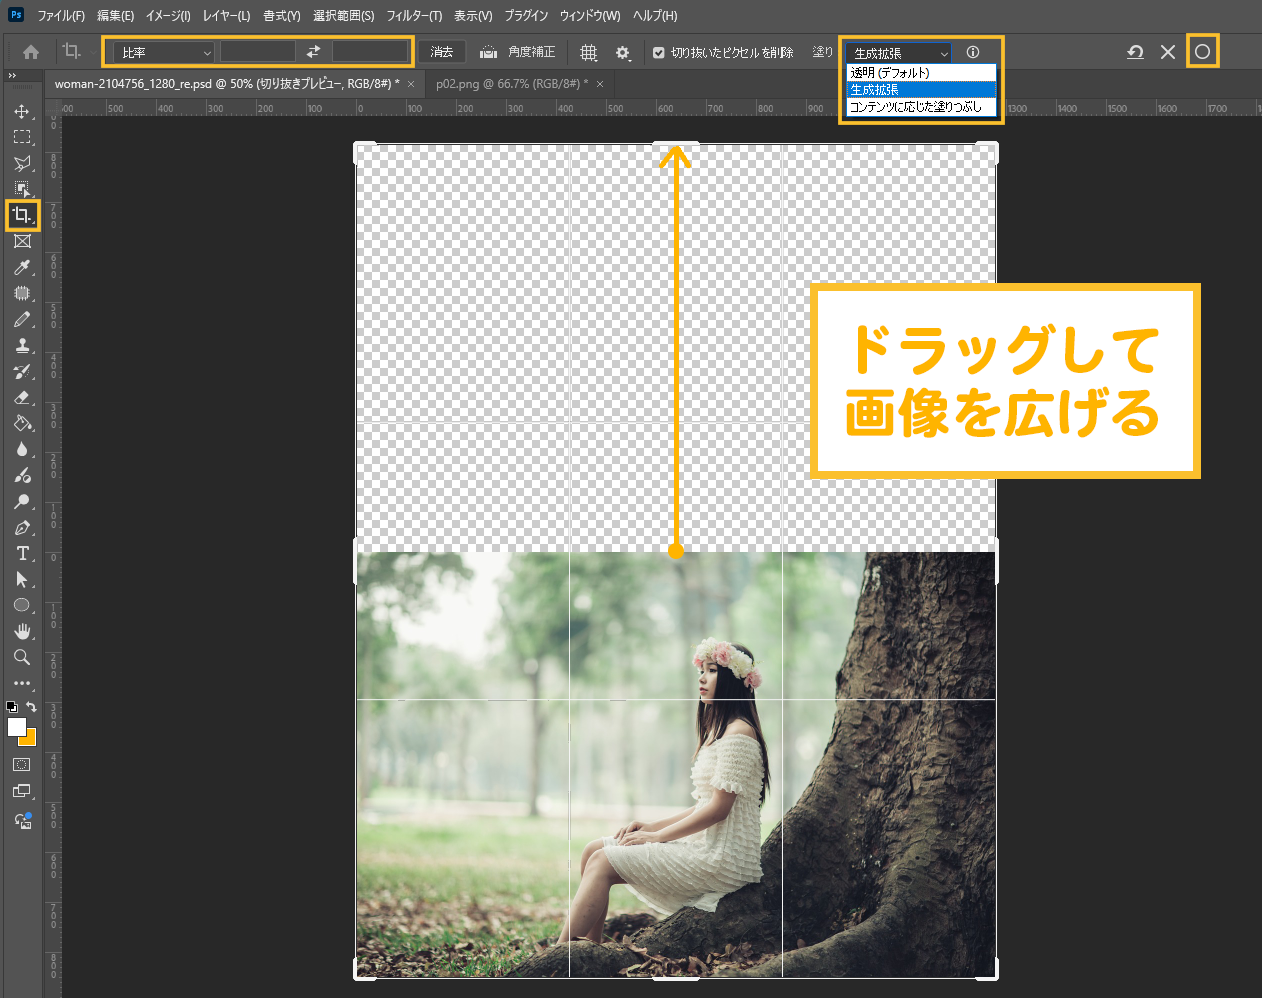The image size is (1262, 998).
Task: Open additional crop options gear
Action: coord(623,52)
